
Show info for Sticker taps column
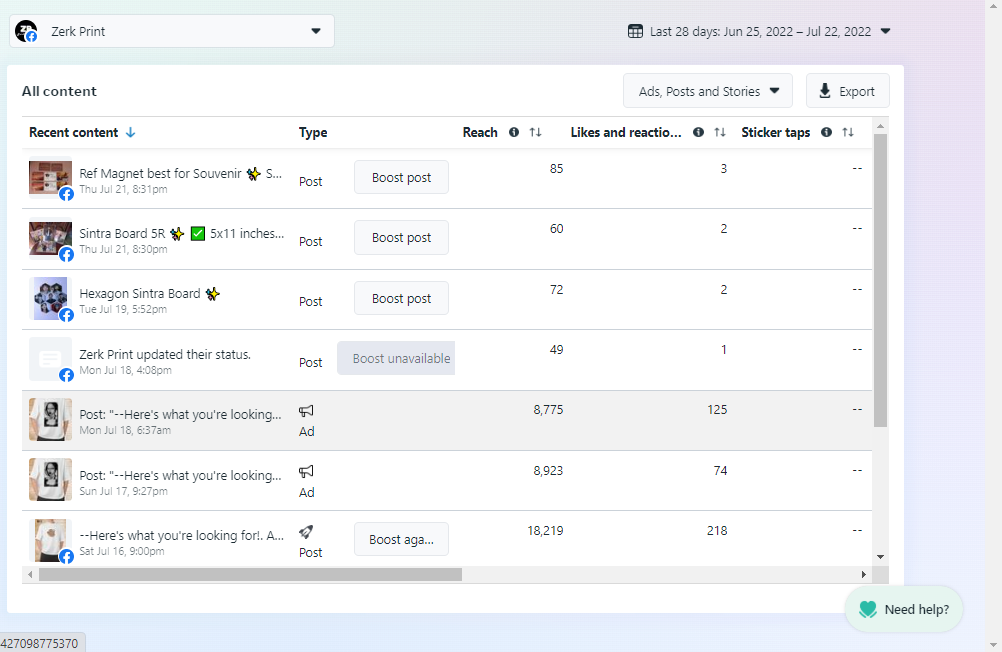826,132
